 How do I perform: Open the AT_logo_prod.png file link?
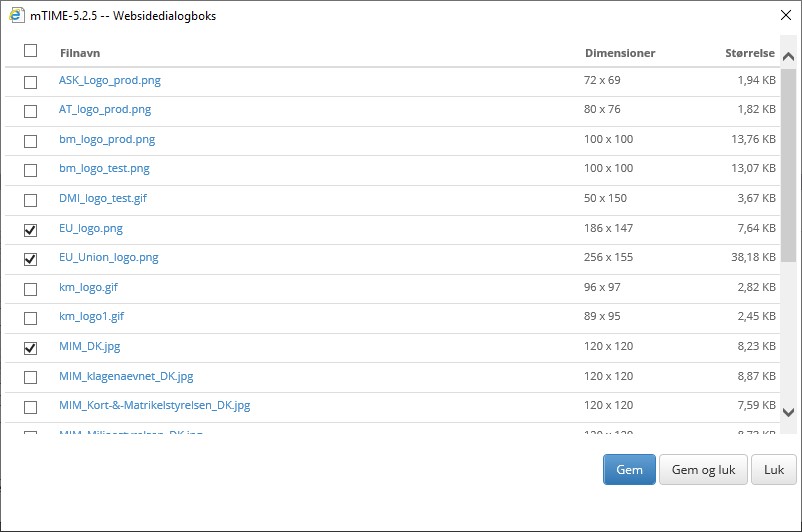pyautogui.click(x=105, y=109)
